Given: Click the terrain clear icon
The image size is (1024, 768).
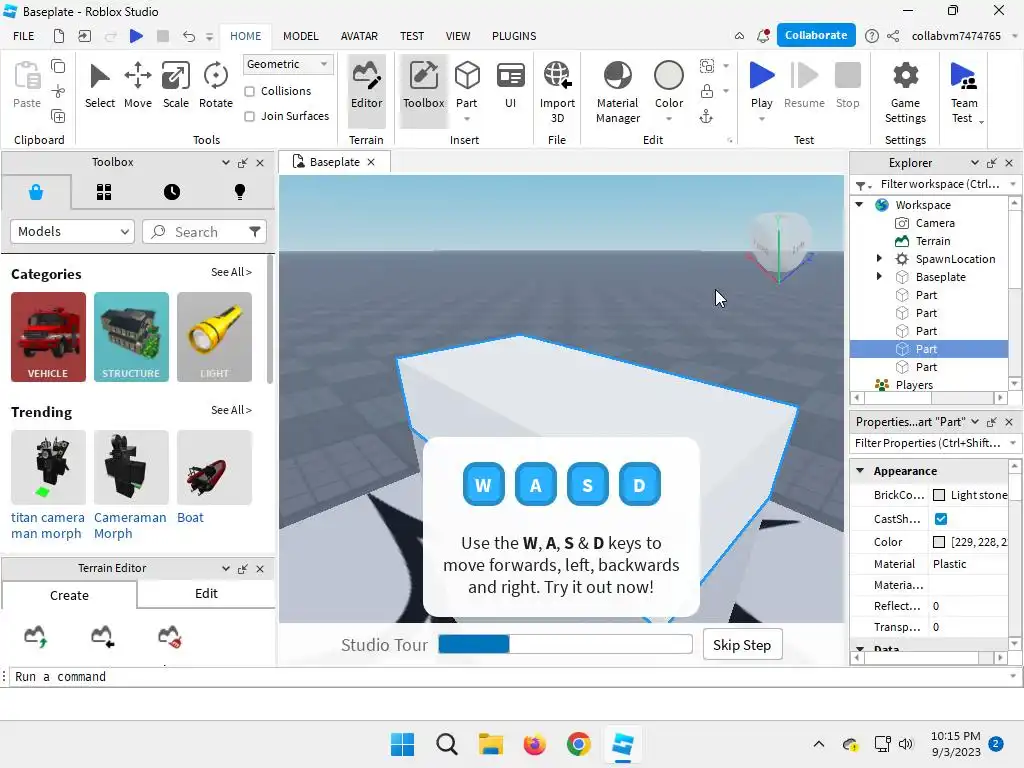Looking at the screenshot, I should pos(170,636).
